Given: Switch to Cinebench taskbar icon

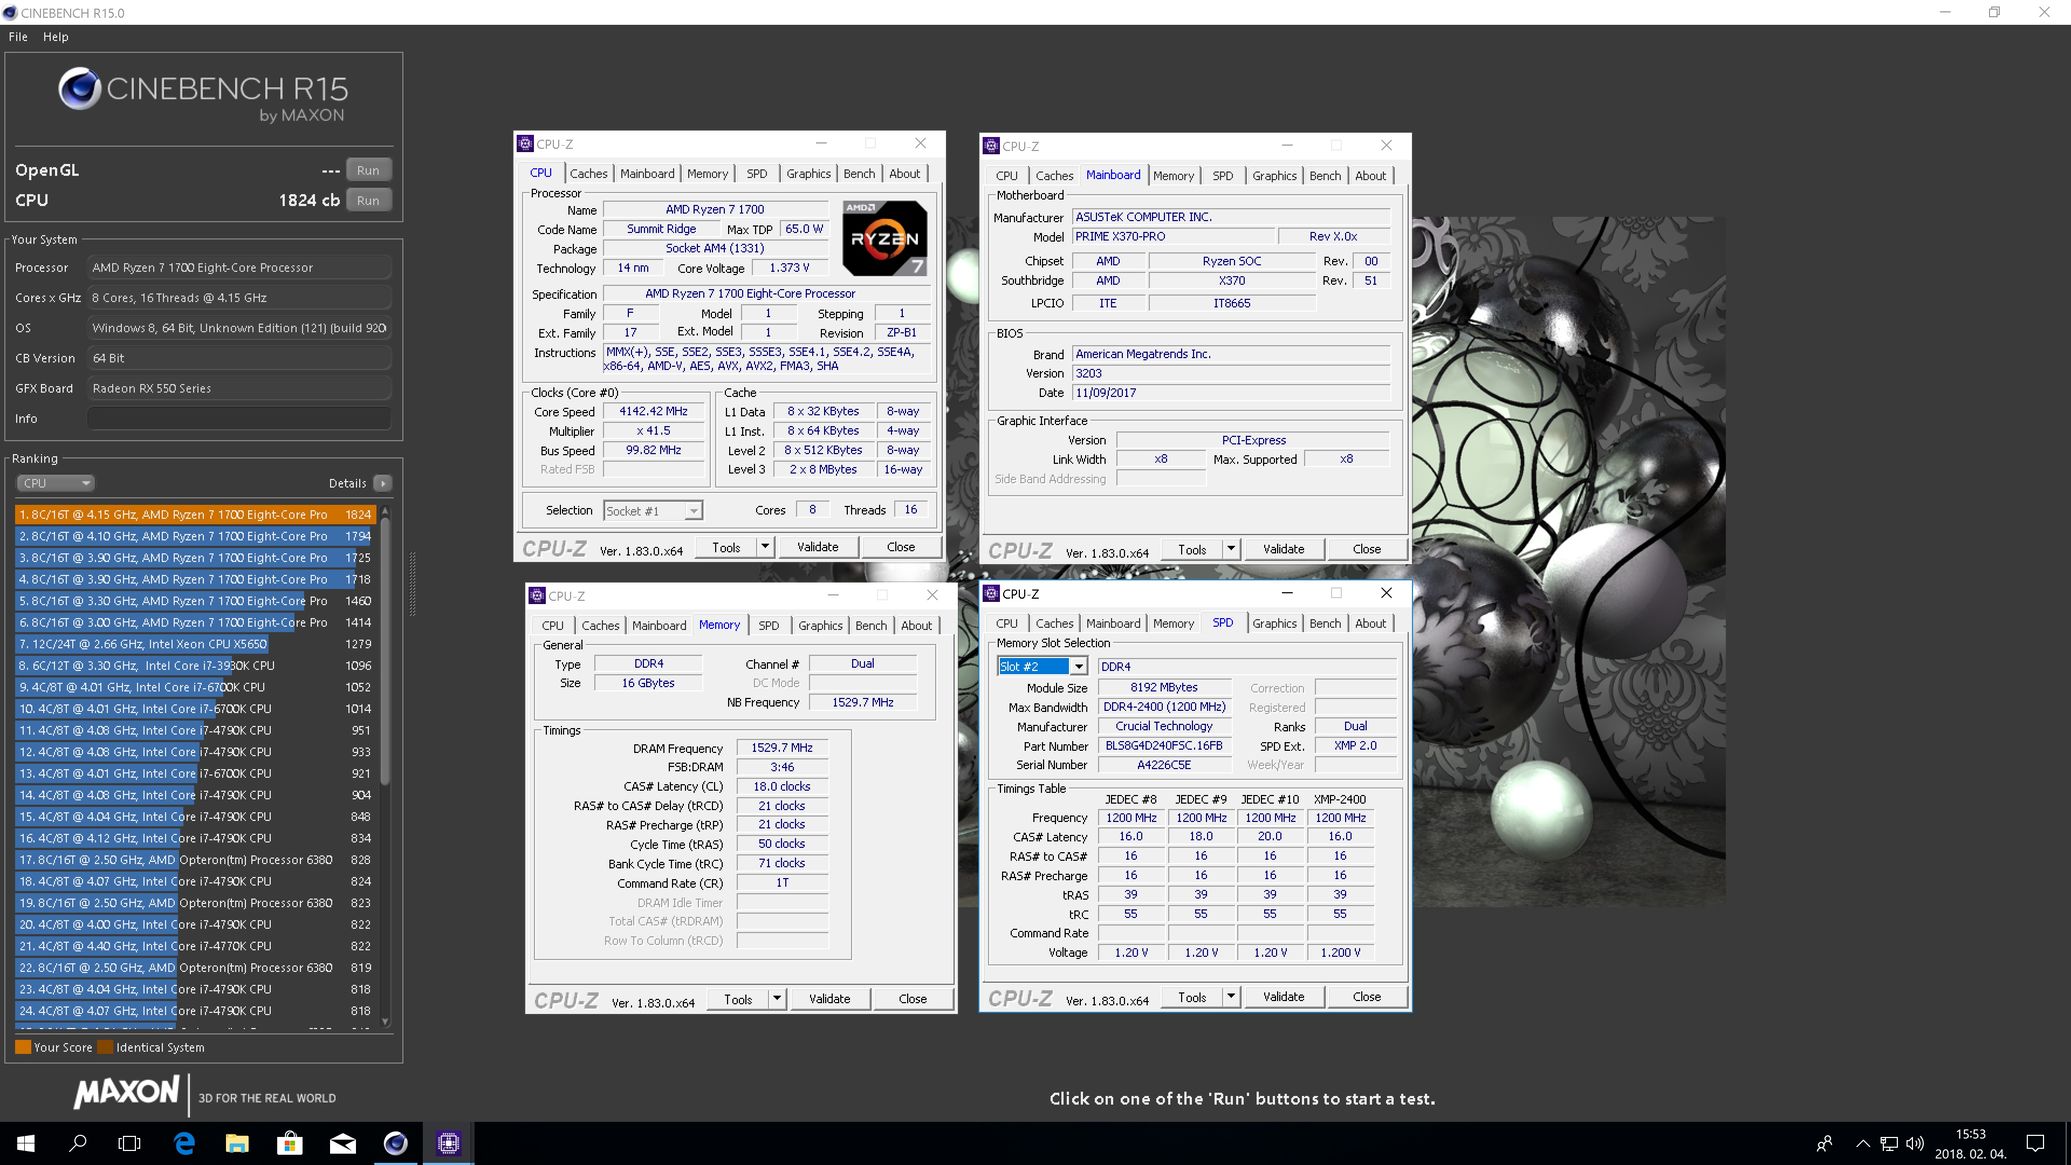Looking at the screenshot, I should pos(396,1143).
